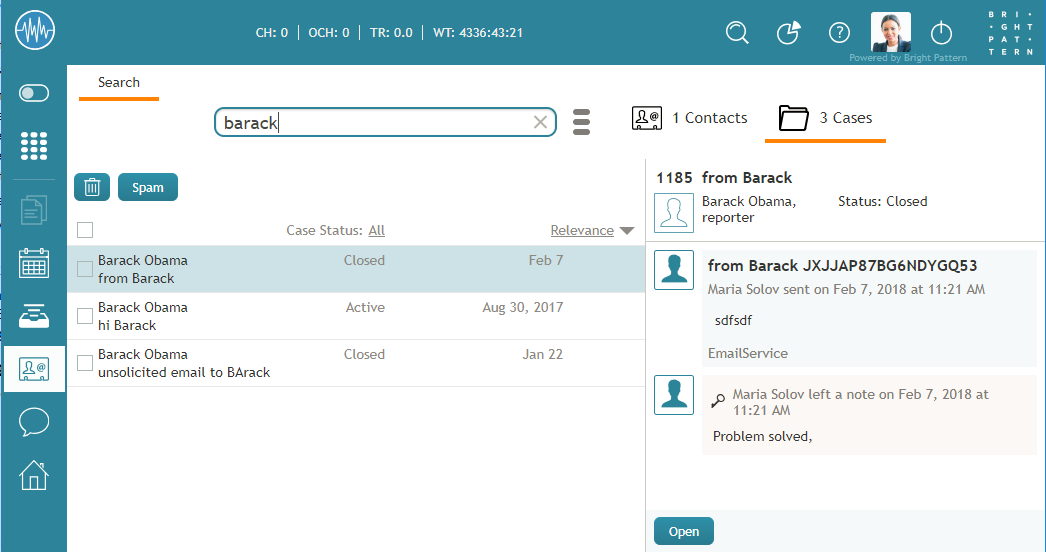Viewport: 1046px width, 552px height.
Task: Click the dial pad icon in sidebar
Action: pos(34,146)
